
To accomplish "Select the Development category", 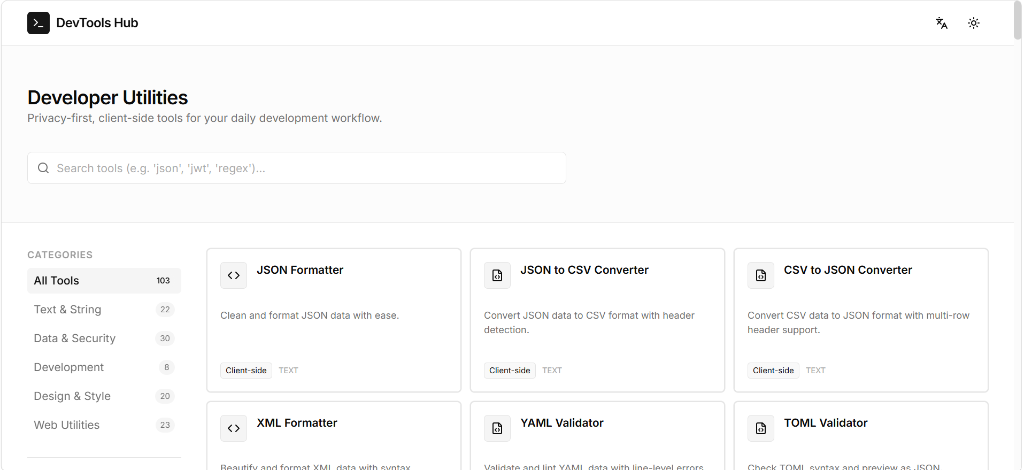I will [104, 367].
